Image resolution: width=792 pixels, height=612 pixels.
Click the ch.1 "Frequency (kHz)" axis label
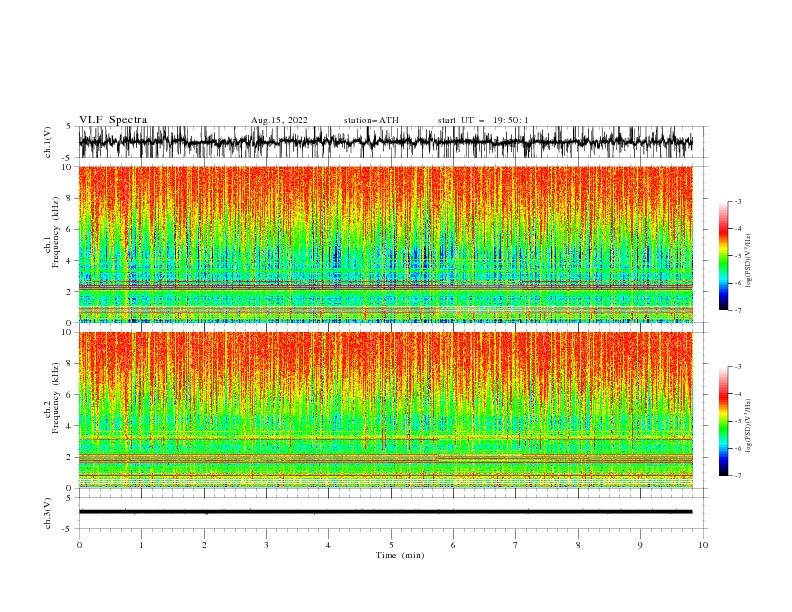56,232
